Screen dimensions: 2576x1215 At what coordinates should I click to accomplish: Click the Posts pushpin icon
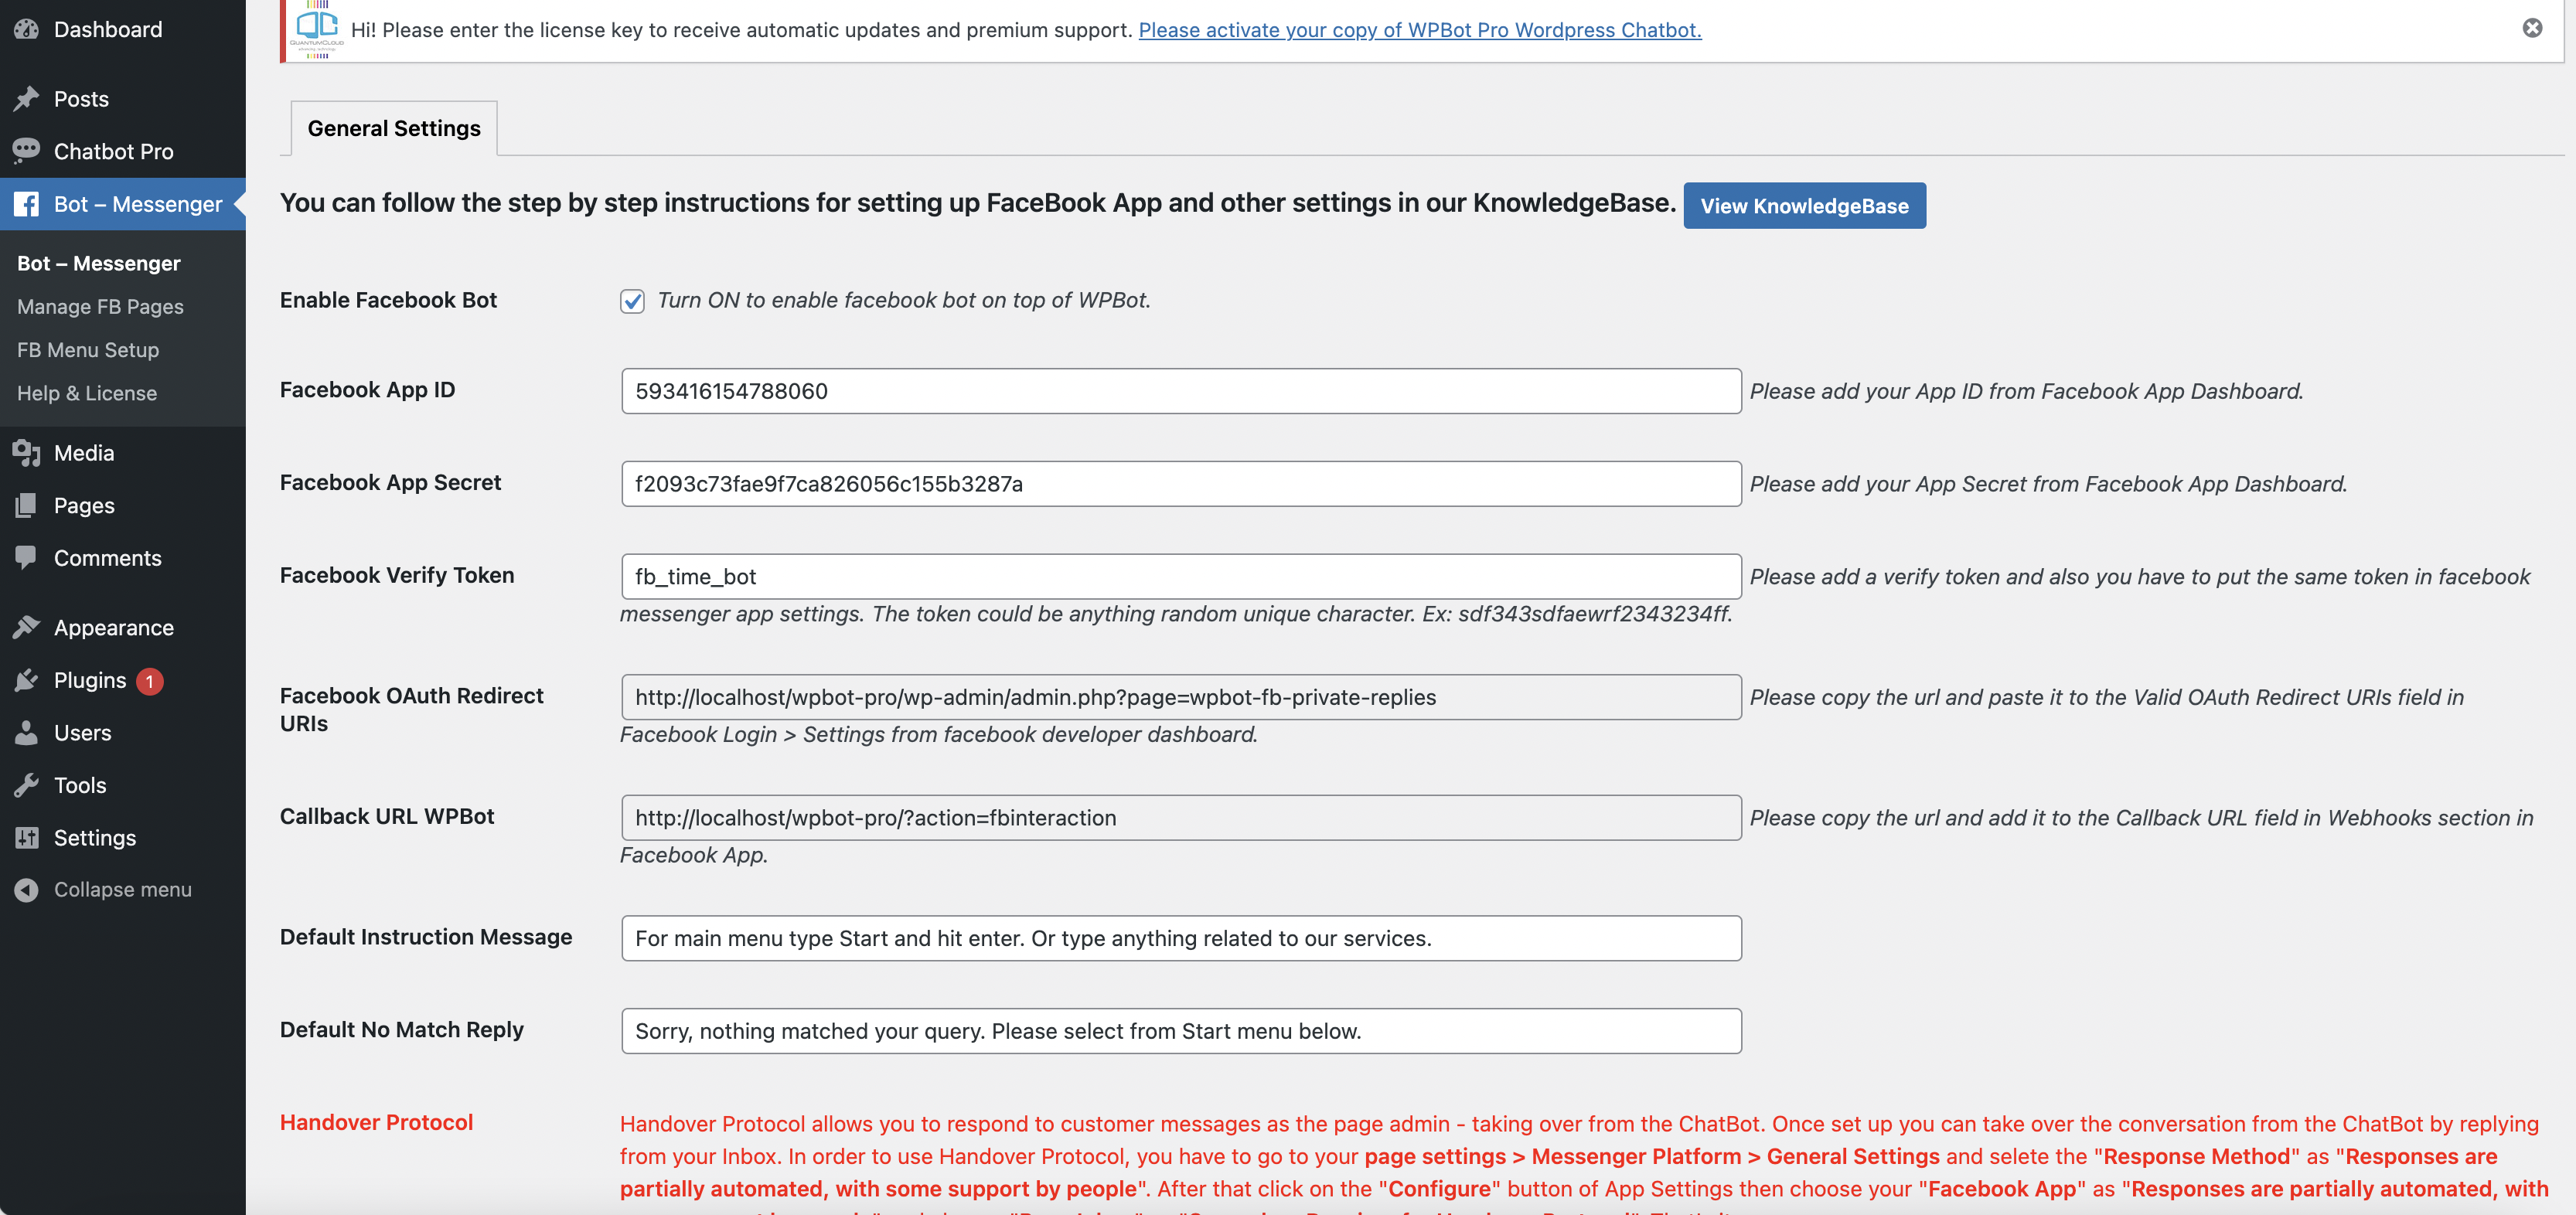[26, 98]
